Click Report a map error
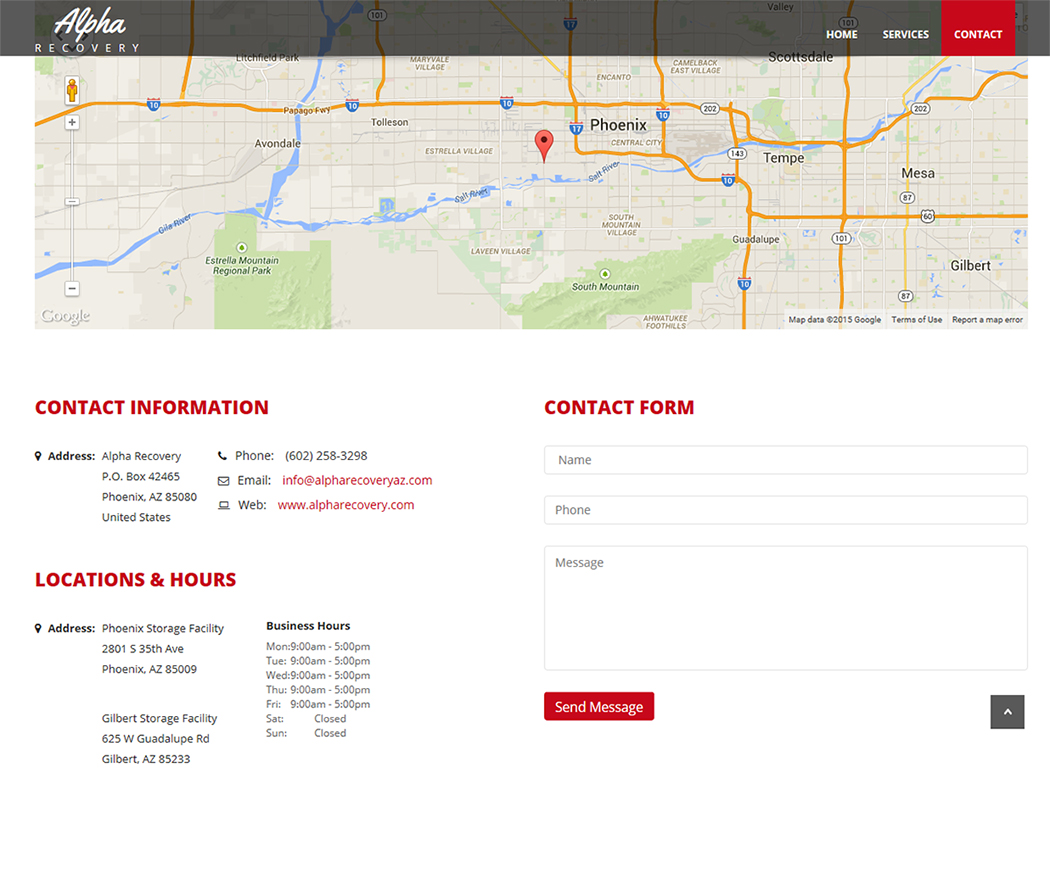 point(987,319)
